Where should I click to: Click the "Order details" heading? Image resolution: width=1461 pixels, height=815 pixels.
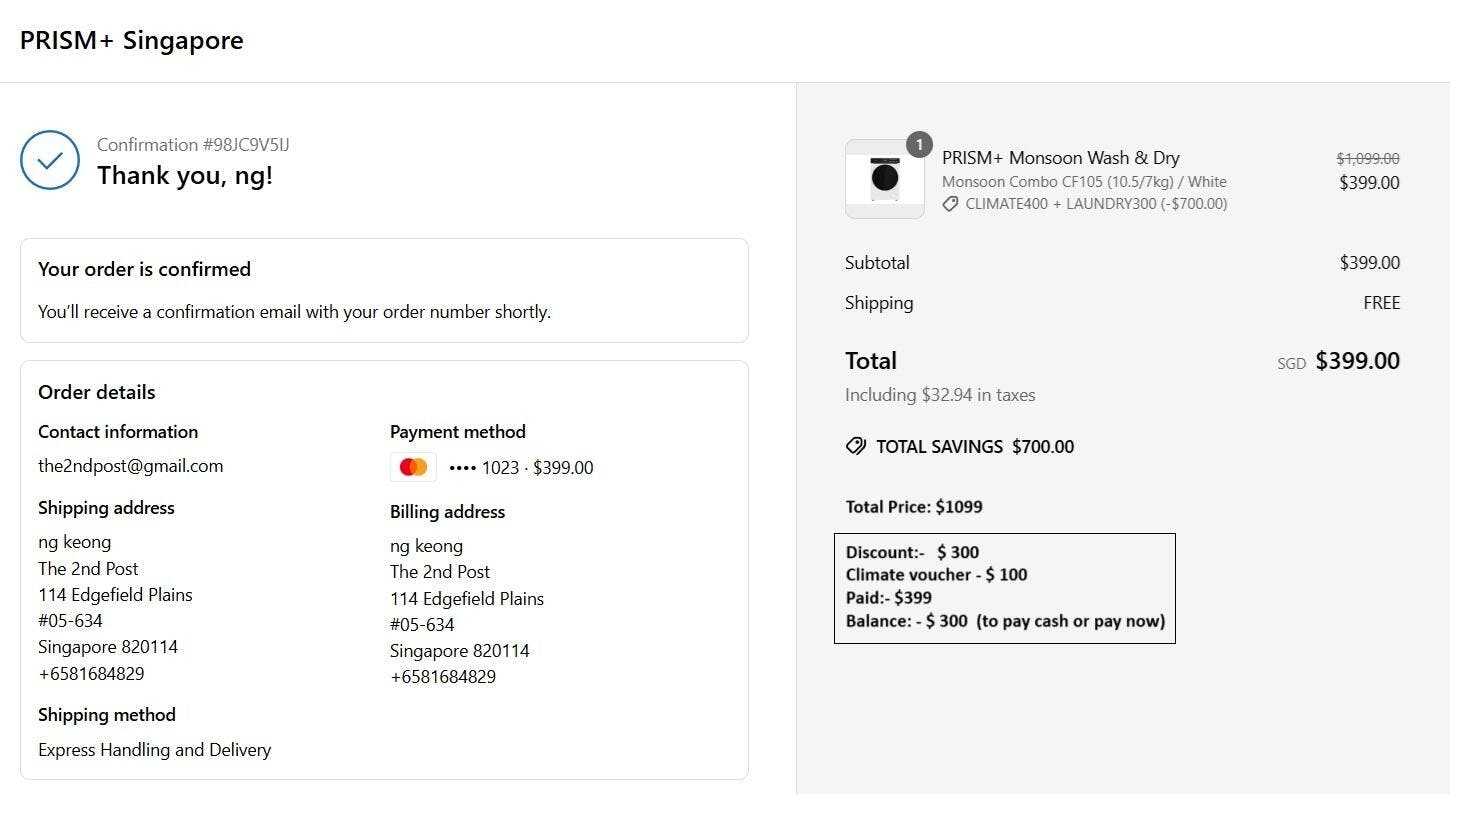click(97, 392)
